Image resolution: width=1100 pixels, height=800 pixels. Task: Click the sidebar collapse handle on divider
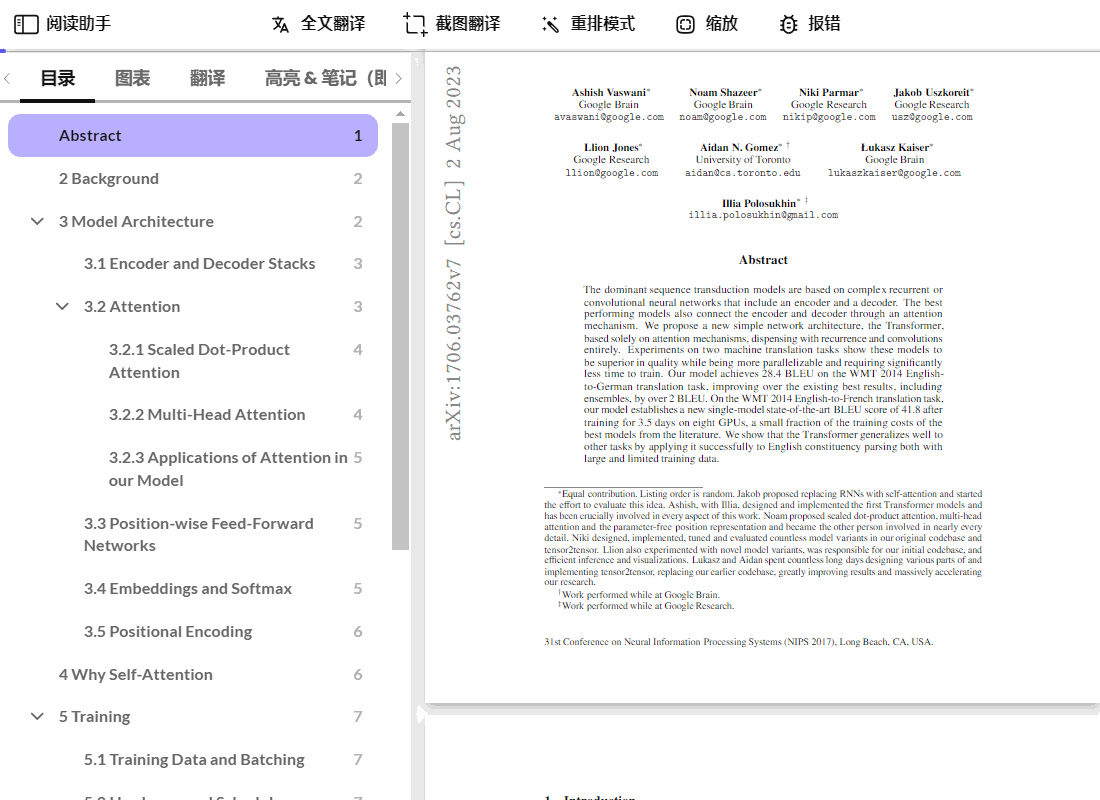(x=420, y=714)
